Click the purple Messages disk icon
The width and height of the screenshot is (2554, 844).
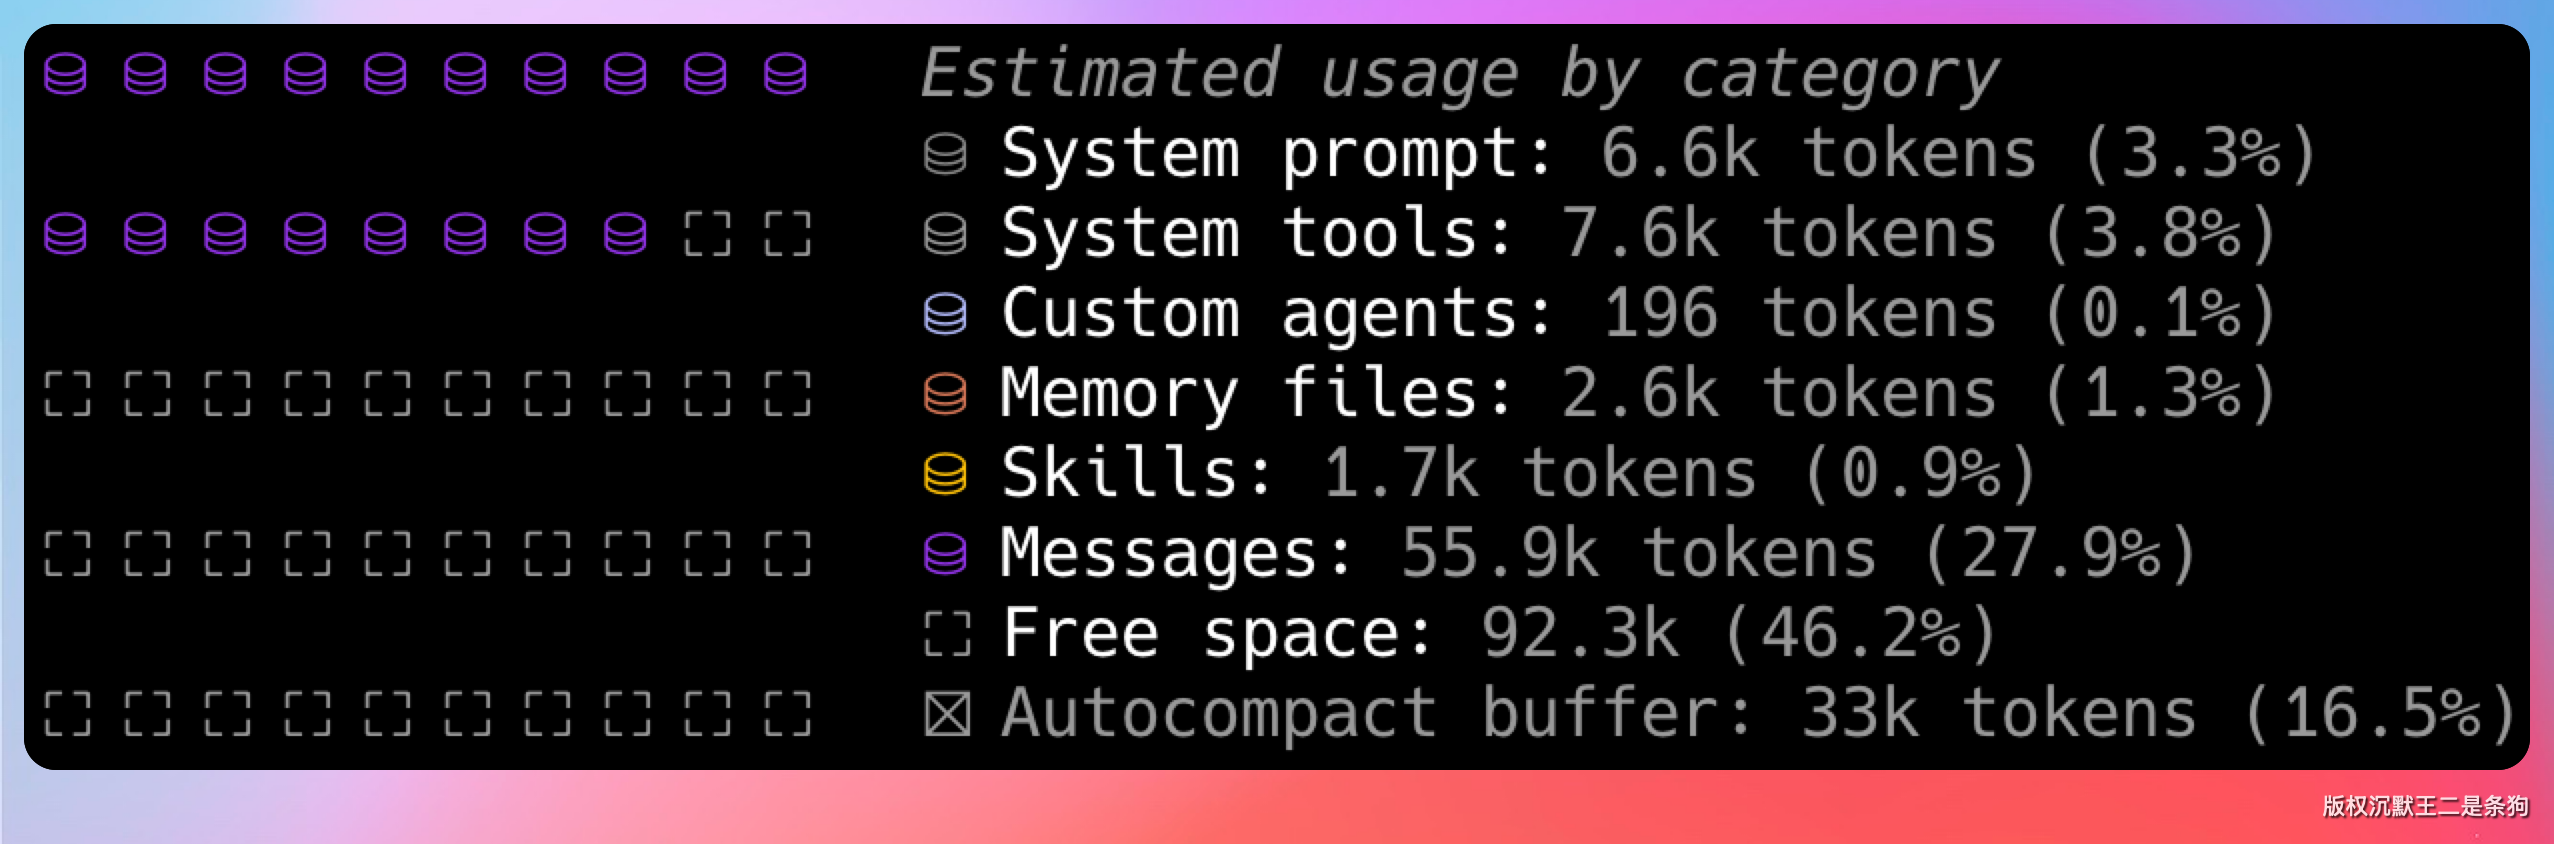[945, 553]
